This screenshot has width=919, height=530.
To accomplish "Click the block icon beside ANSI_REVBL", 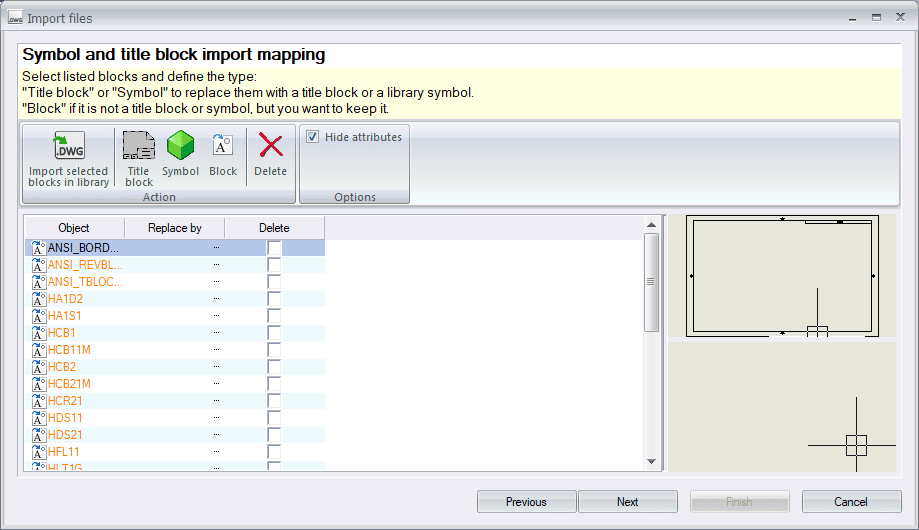I will 39,265.
